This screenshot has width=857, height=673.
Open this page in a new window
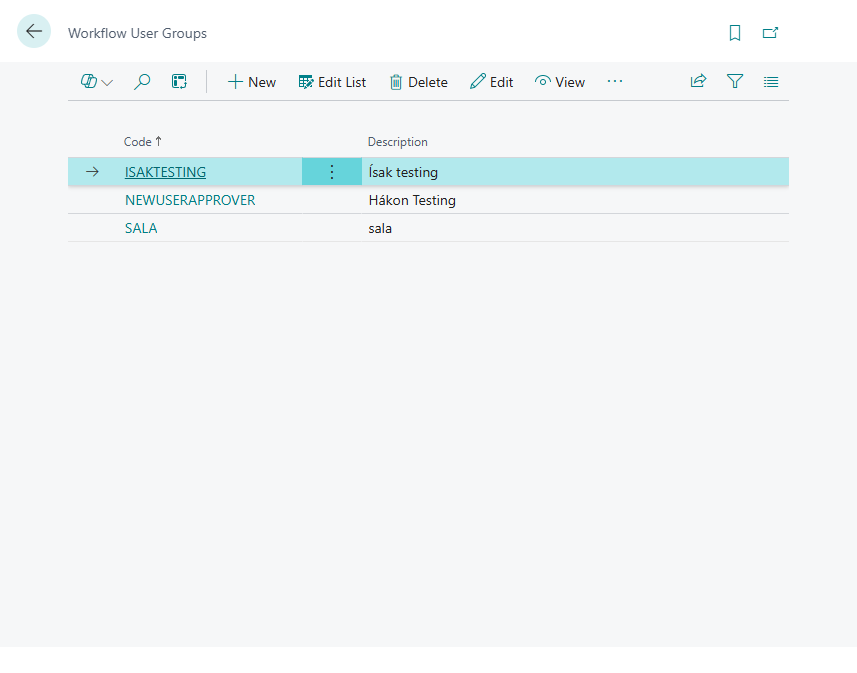[770, 33]
